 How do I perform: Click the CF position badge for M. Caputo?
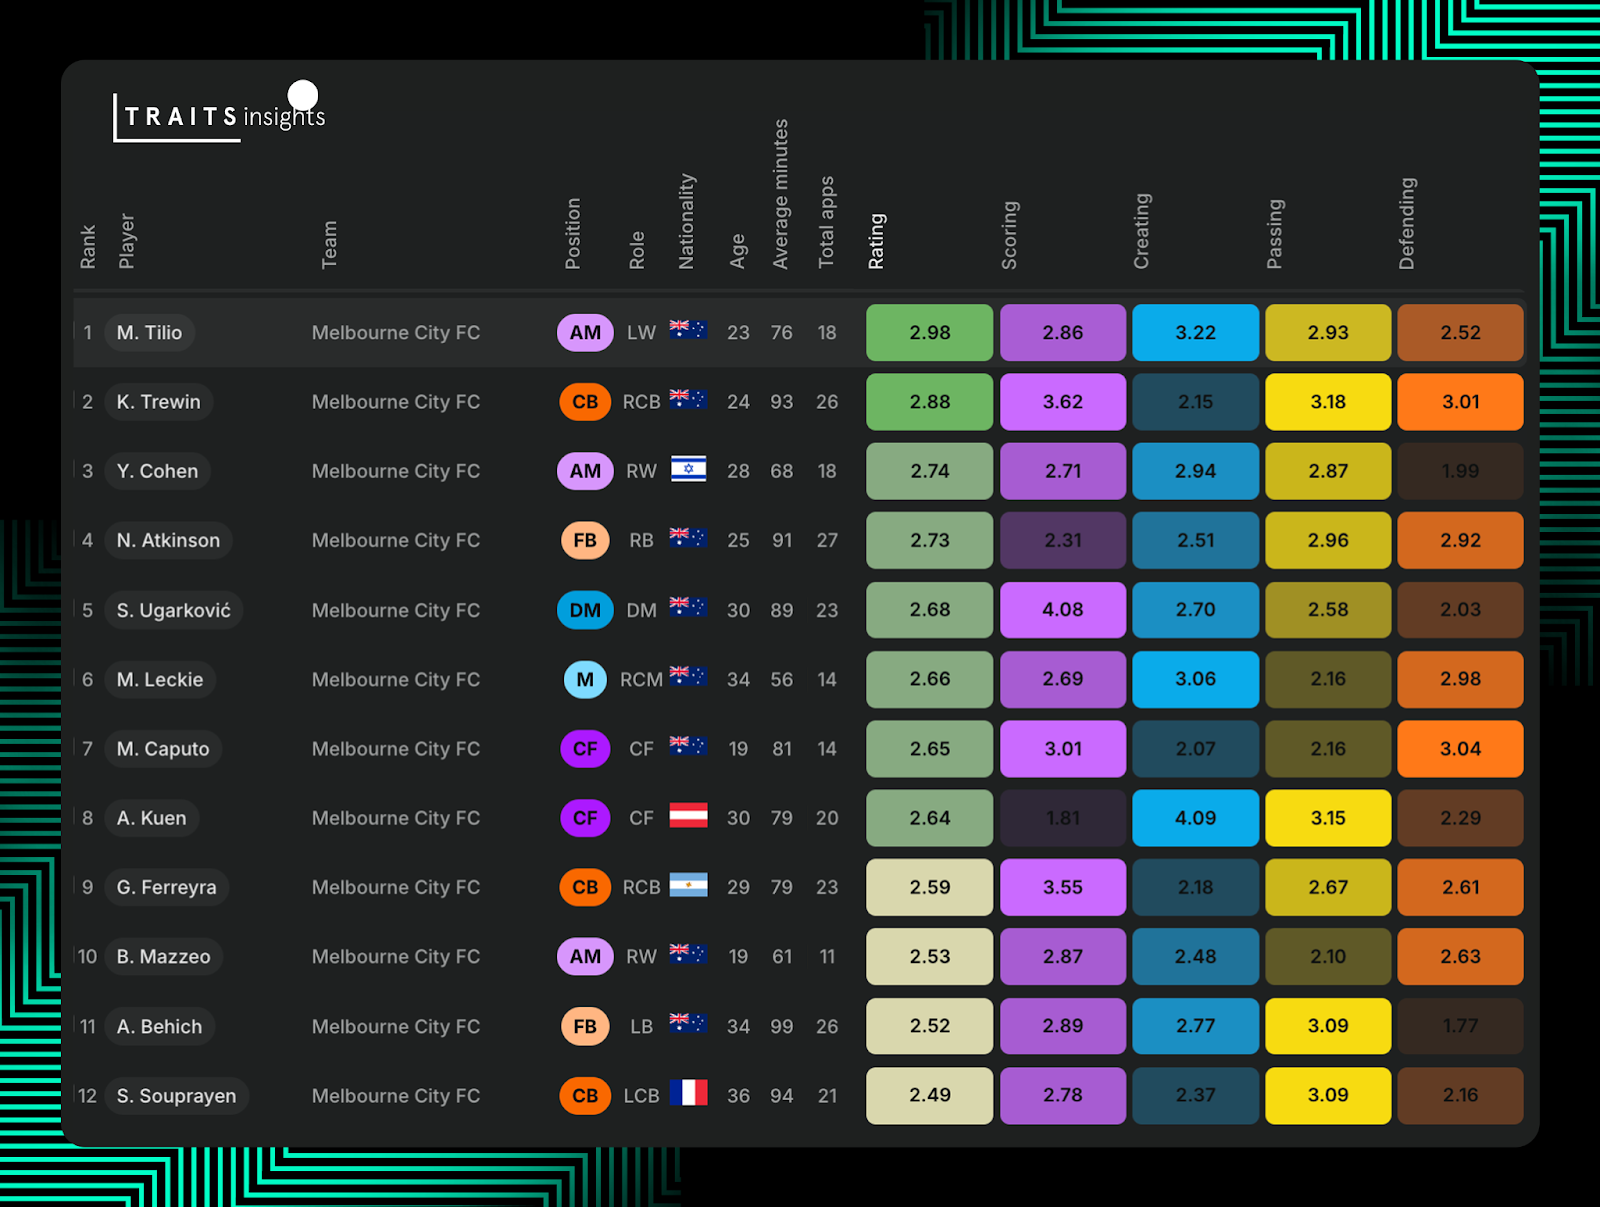pos(585,748)
